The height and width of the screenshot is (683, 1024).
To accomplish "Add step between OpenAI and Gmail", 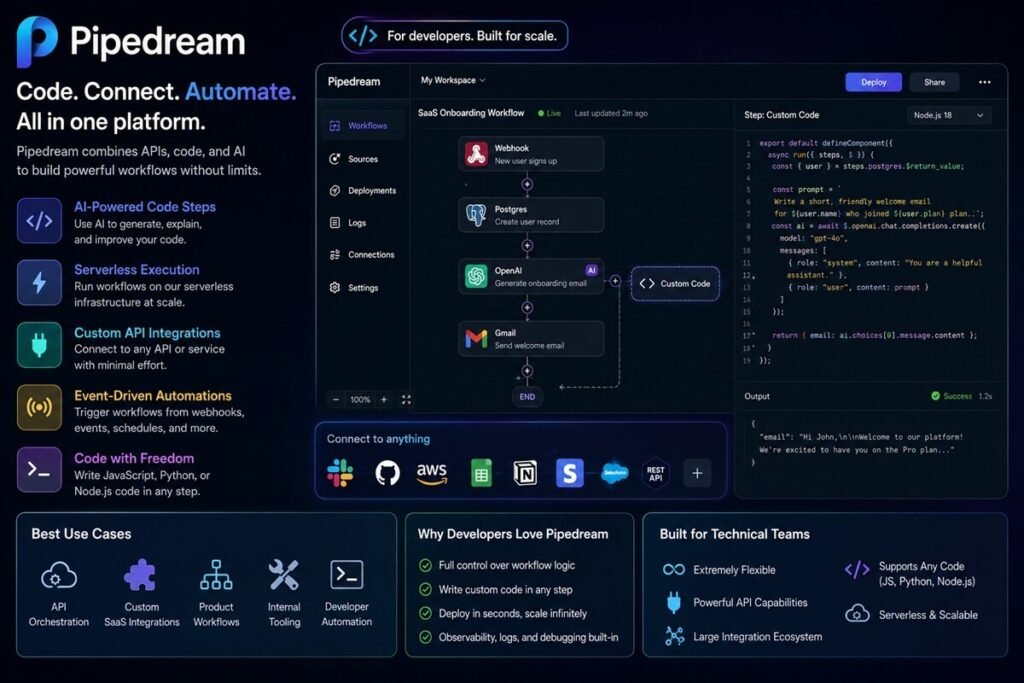I will point(527,308).
